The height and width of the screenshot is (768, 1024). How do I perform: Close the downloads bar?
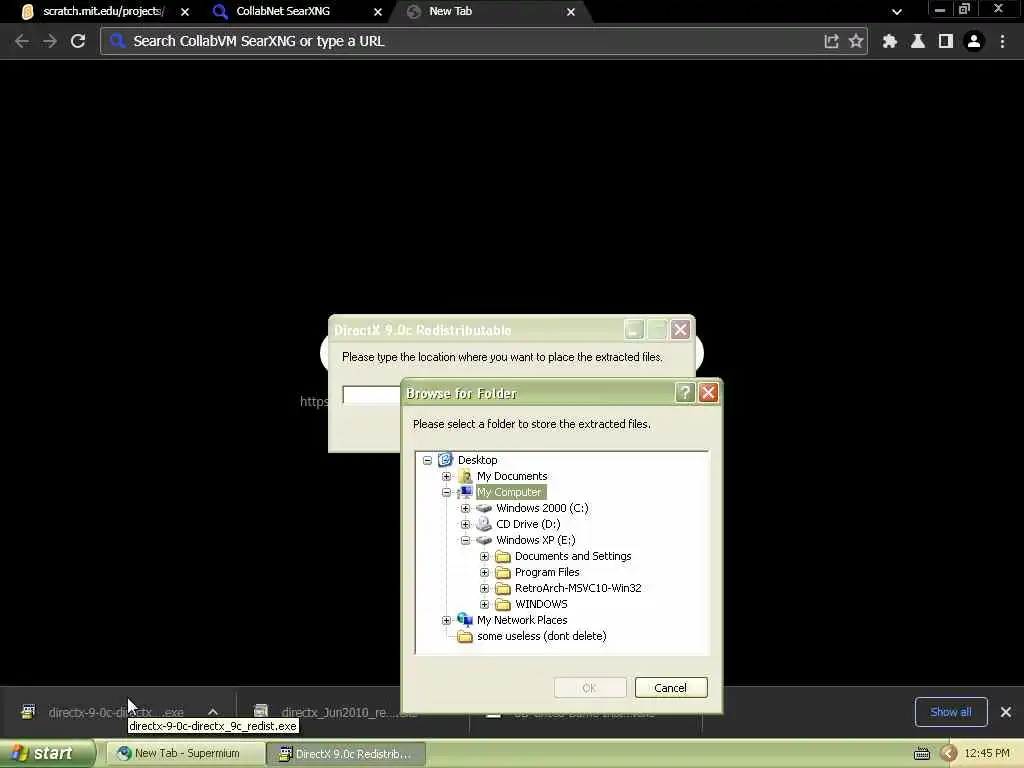(x=1006, y=712)
